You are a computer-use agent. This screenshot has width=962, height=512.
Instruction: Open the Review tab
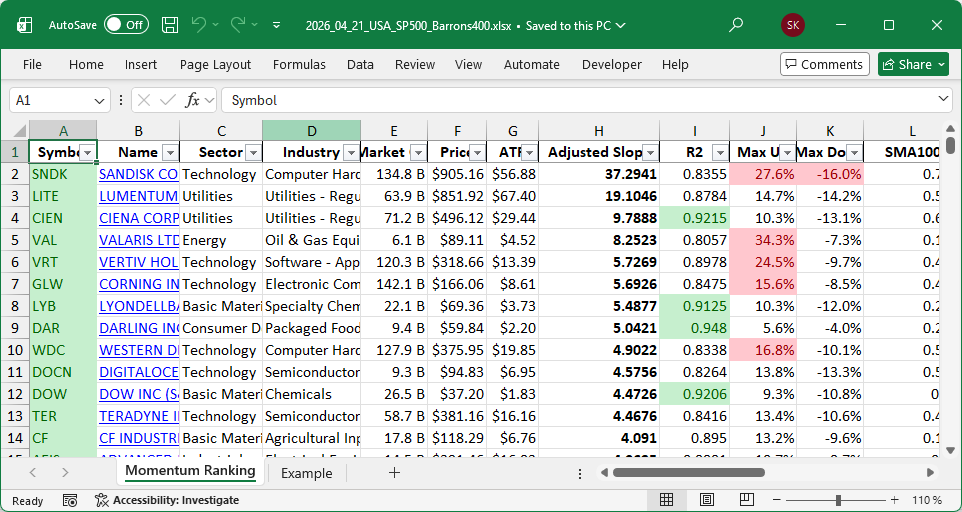click(415, 64)
